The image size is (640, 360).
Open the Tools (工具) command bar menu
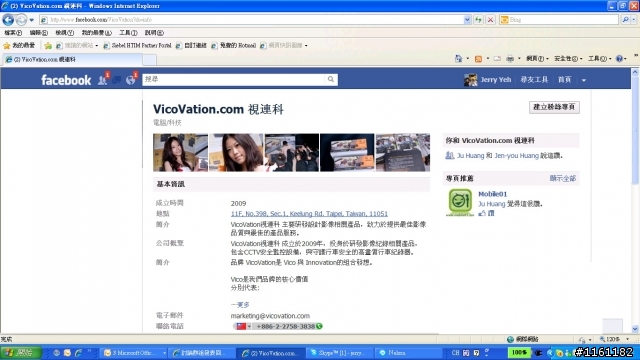tap(599, 59)
